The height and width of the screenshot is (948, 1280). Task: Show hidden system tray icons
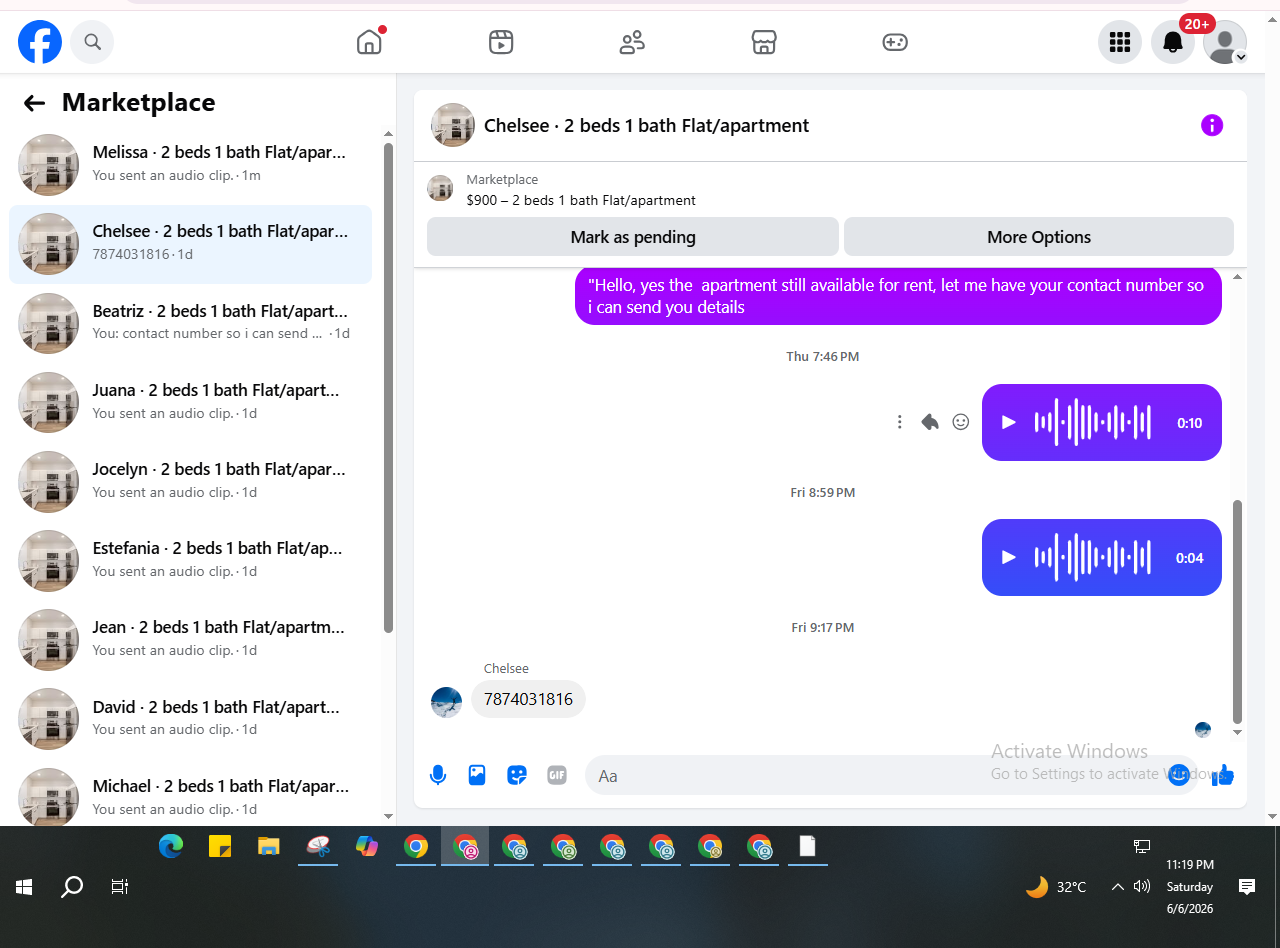pyautogui.click(x=1118, y=887)
